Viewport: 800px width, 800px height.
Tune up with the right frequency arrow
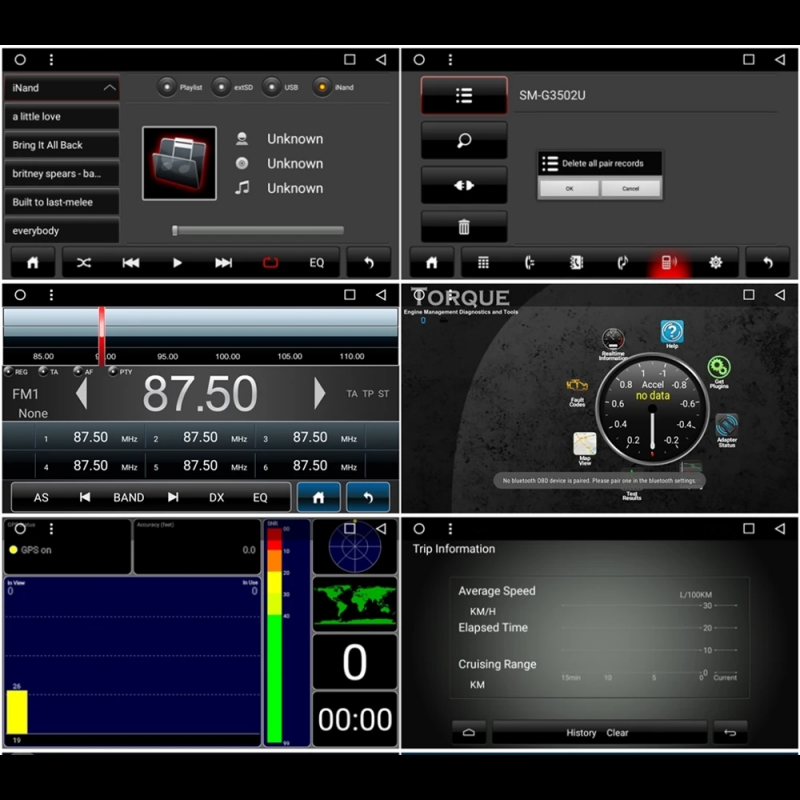[319, 394]
